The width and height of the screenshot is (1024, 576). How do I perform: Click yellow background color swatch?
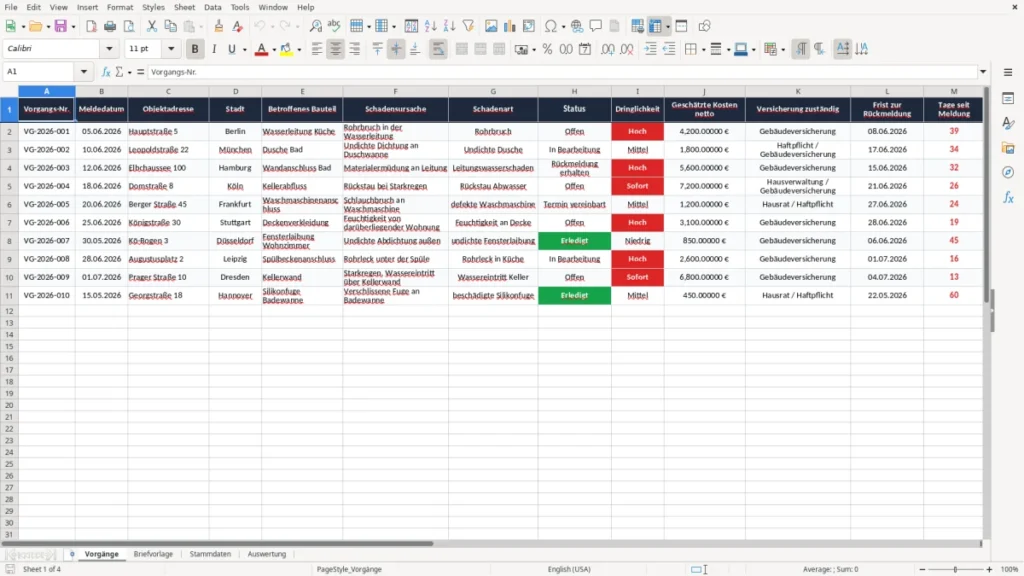point(286,49)
